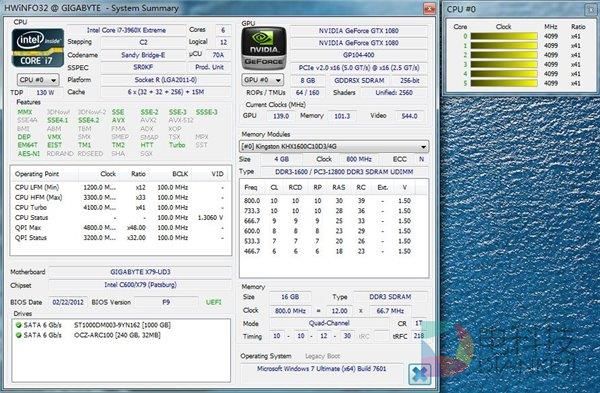This screenshot has width=600, height=393.
Task: Click the Stepping value 'C2'
Action: [x=143, y=42]
